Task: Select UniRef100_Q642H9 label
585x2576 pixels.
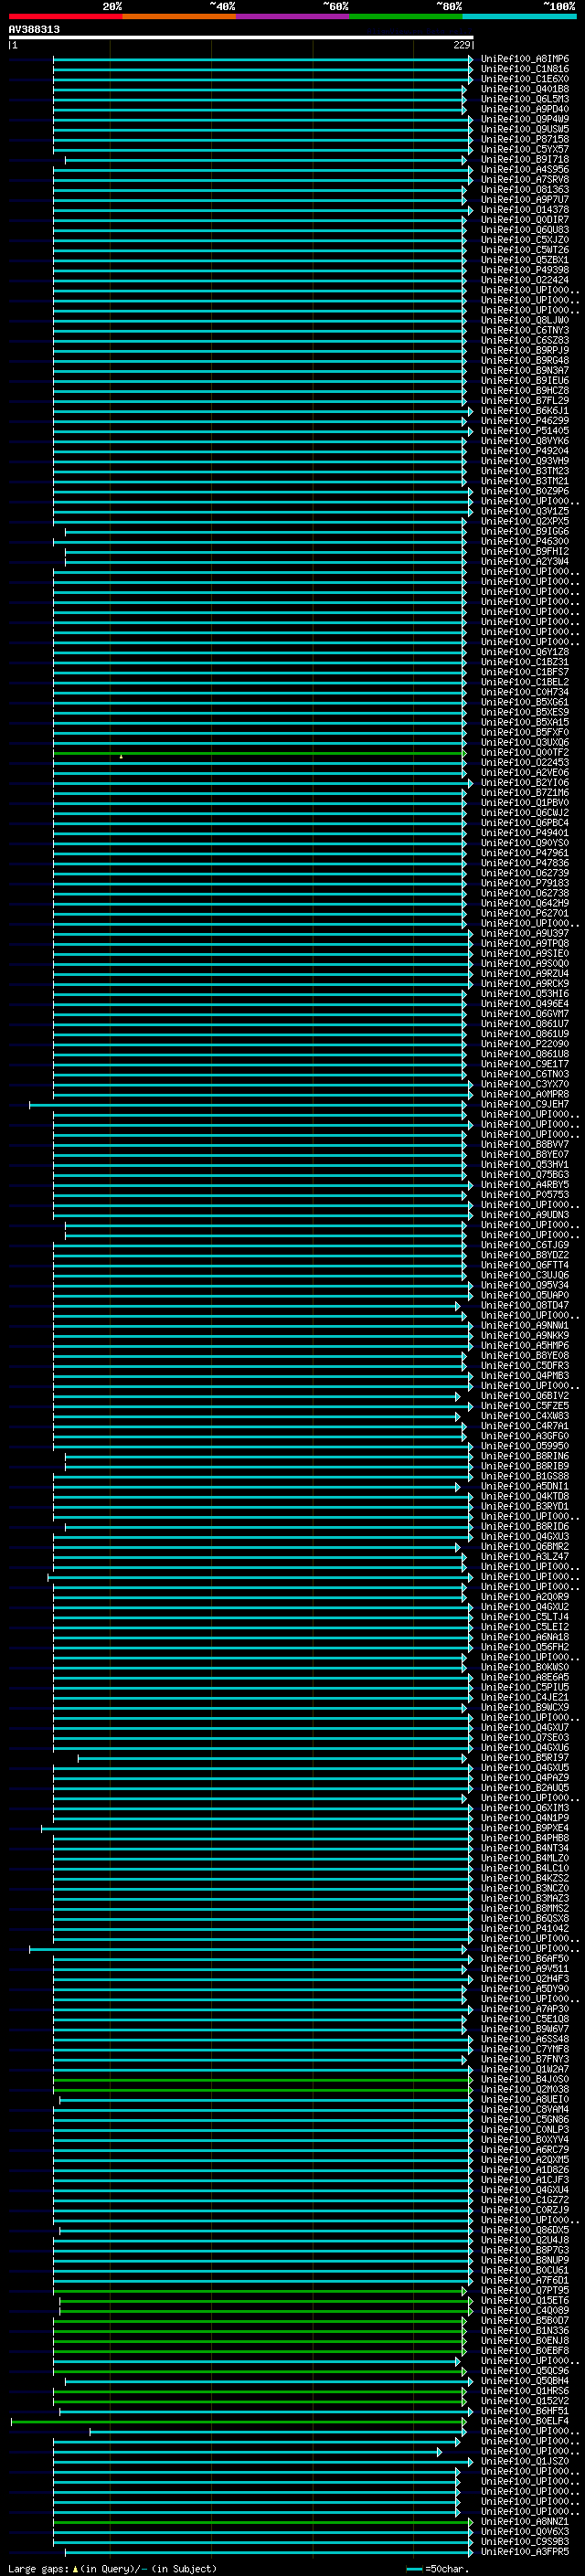Action: click(x=524, y=903)
